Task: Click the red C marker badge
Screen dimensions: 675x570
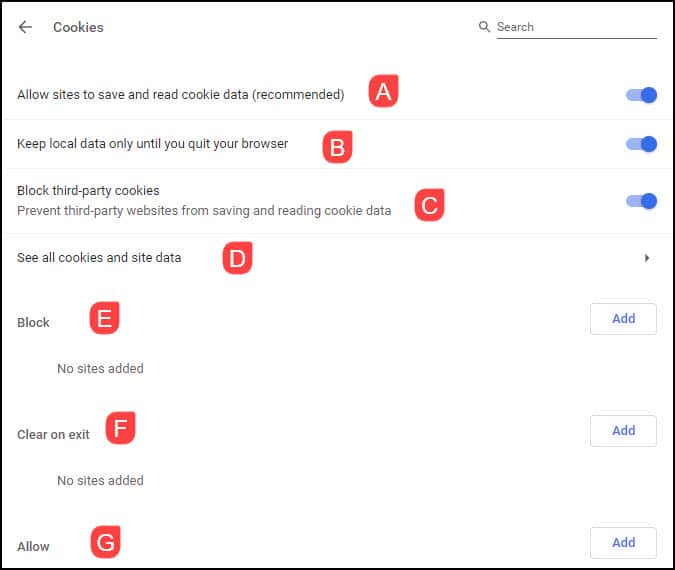Action: point(429,205)
